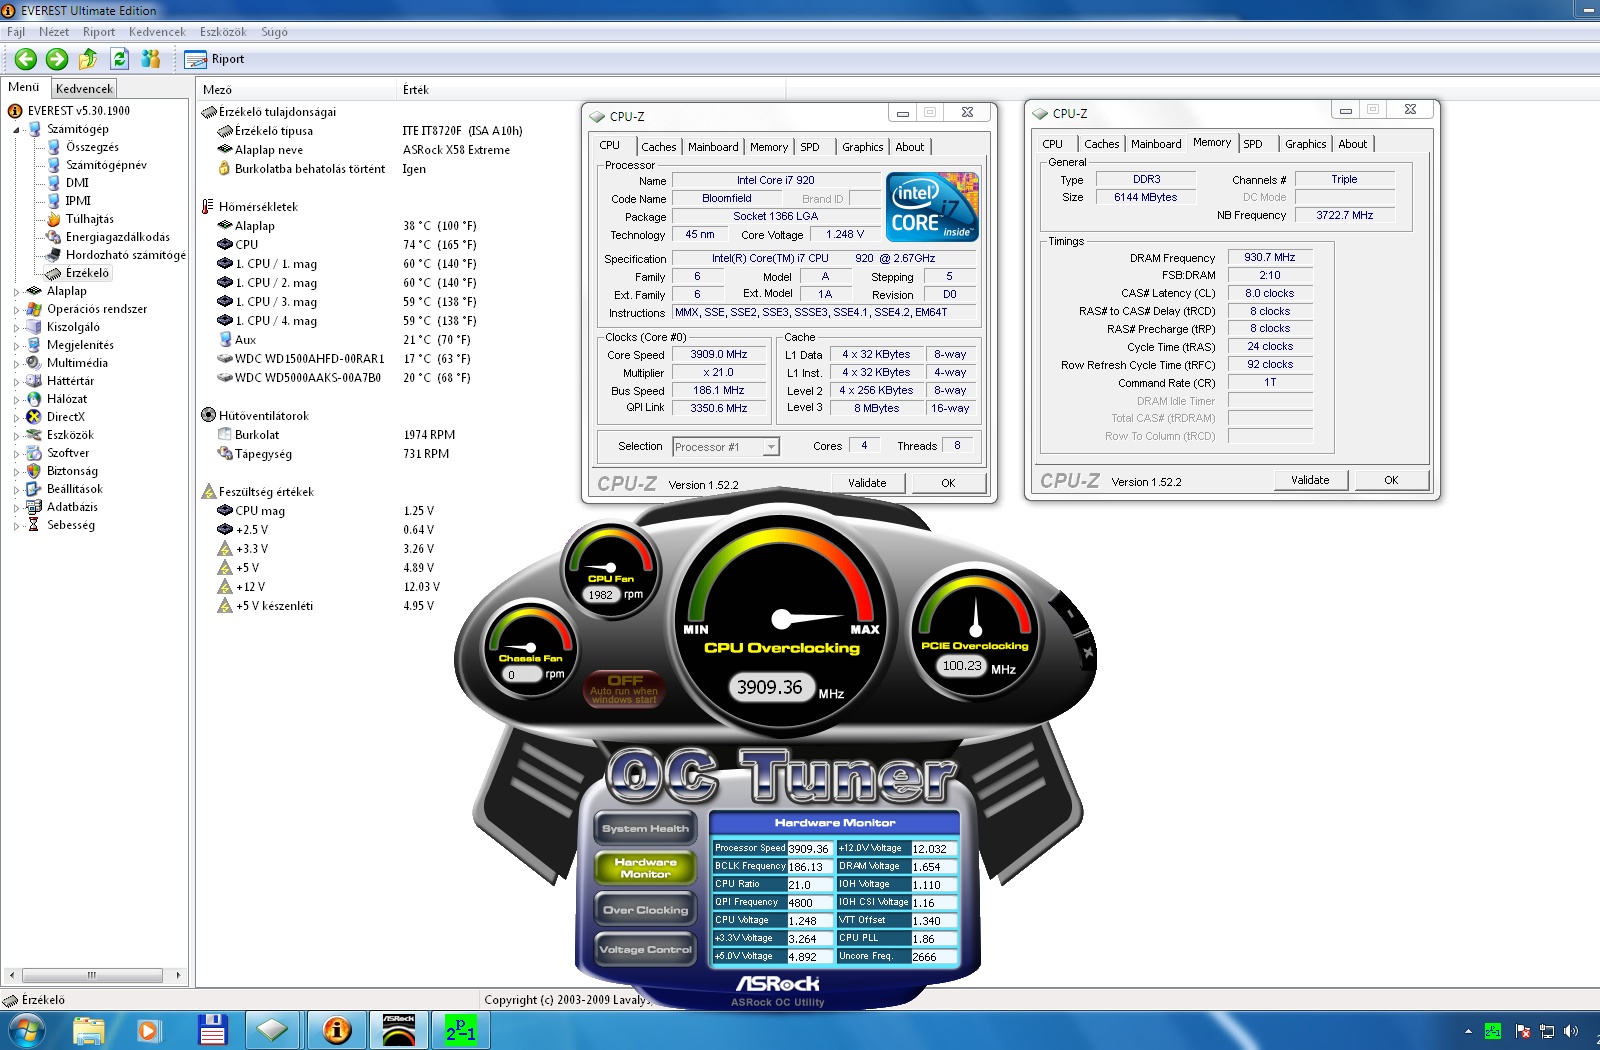The height and width of the screenshot is (1050, 1600).
Task: Switch to the Kedvencek tab
Action: (x=84, y=89)
